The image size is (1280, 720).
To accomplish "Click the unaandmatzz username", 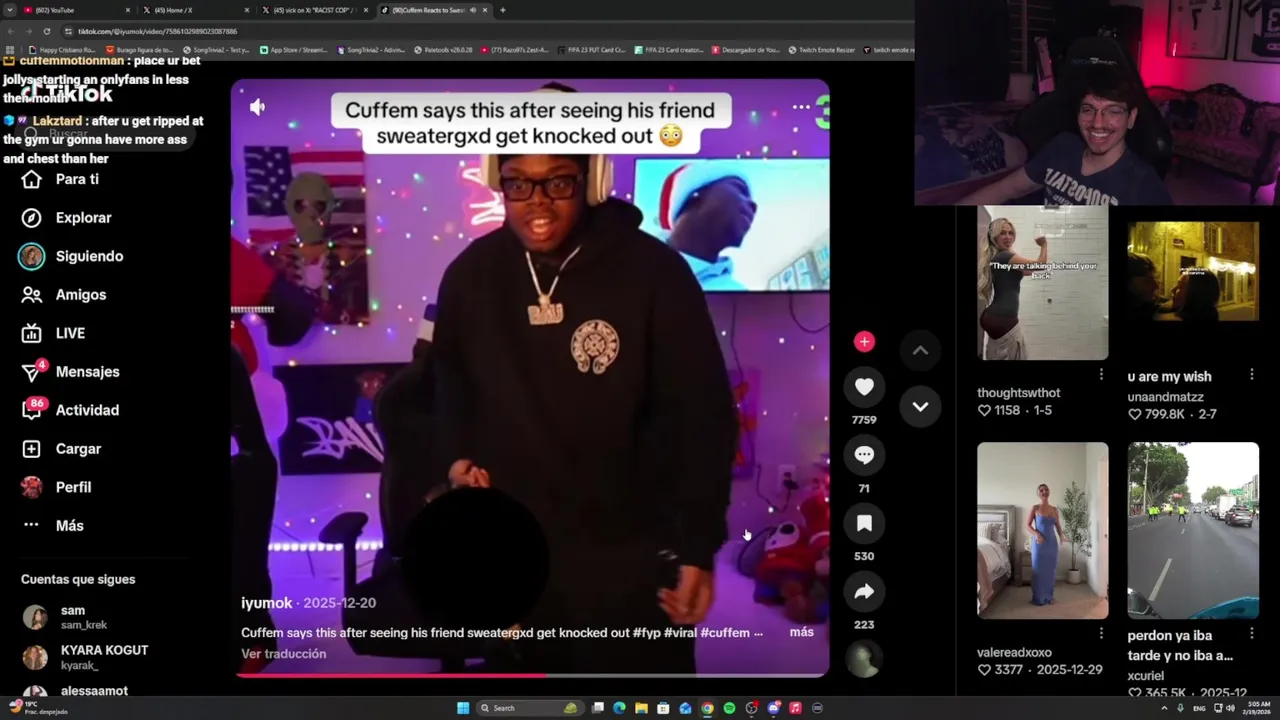I will 1165,397.
